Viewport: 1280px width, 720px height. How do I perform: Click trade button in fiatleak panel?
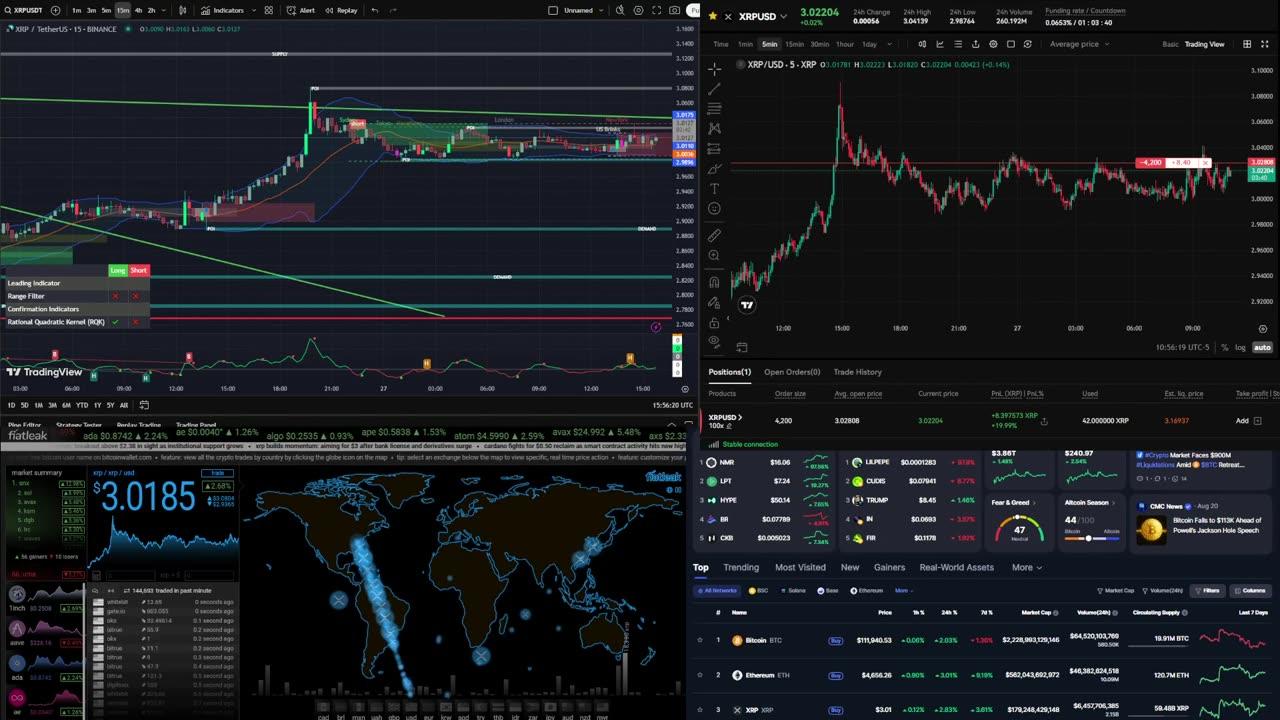point(215,473)
